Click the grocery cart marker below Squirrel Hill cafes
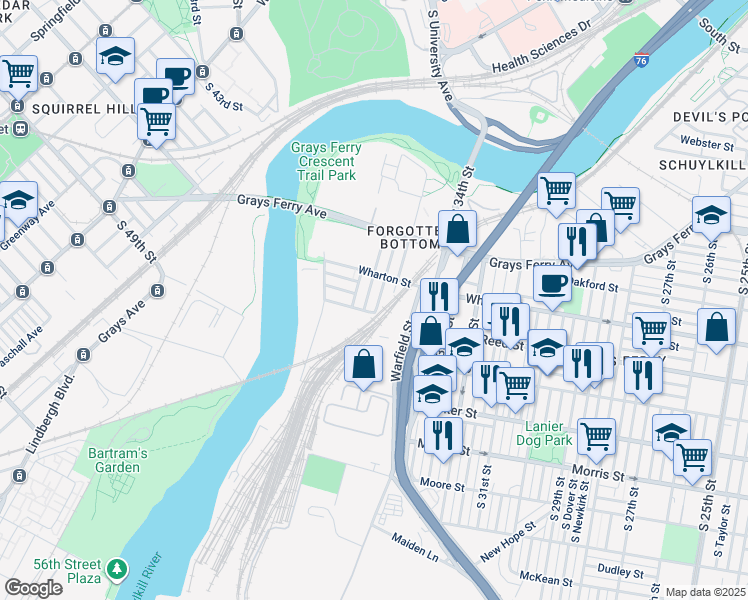 coord(156,125)
